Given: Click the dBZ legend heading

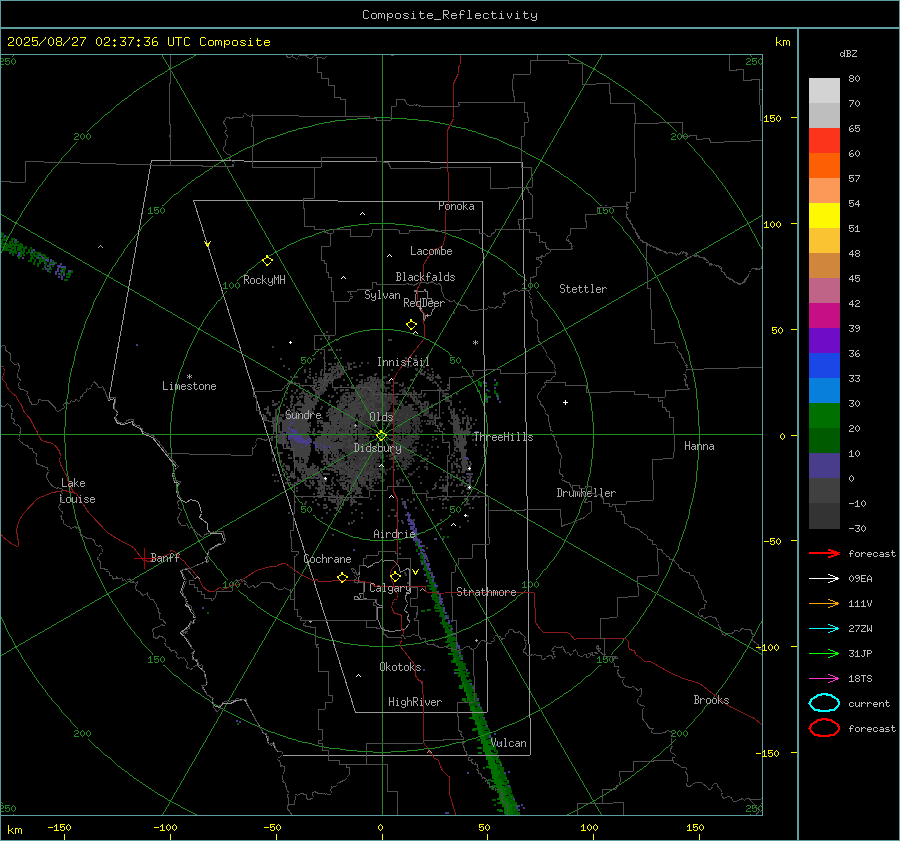Looking at the screenshot, I should click(848, 53).
